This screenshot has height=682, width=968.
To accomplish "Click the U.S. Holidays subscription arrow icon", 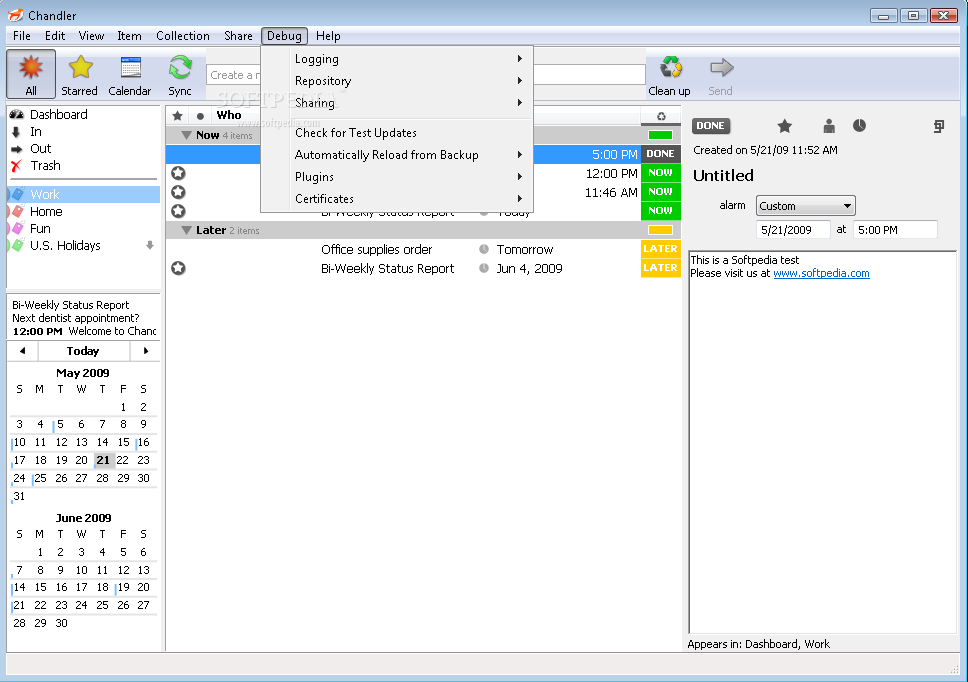I will tap(149, 246).
